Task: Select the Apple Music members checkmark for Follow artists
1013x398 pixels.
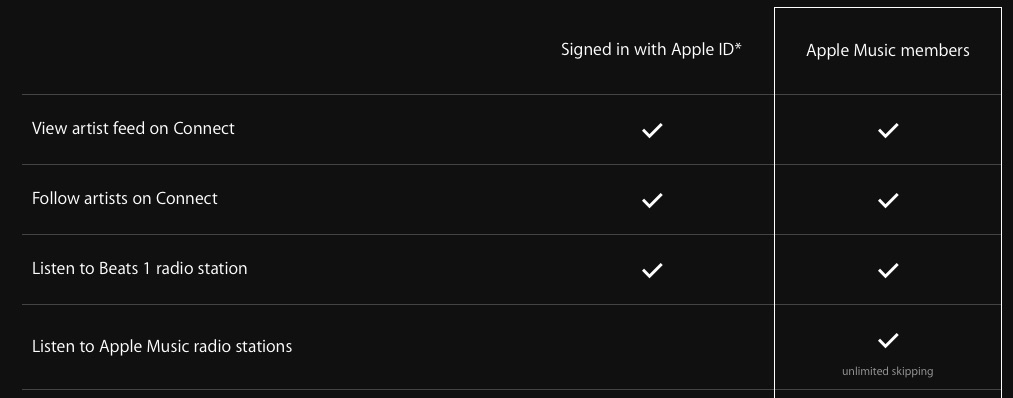Action: [x=888, y=200]
